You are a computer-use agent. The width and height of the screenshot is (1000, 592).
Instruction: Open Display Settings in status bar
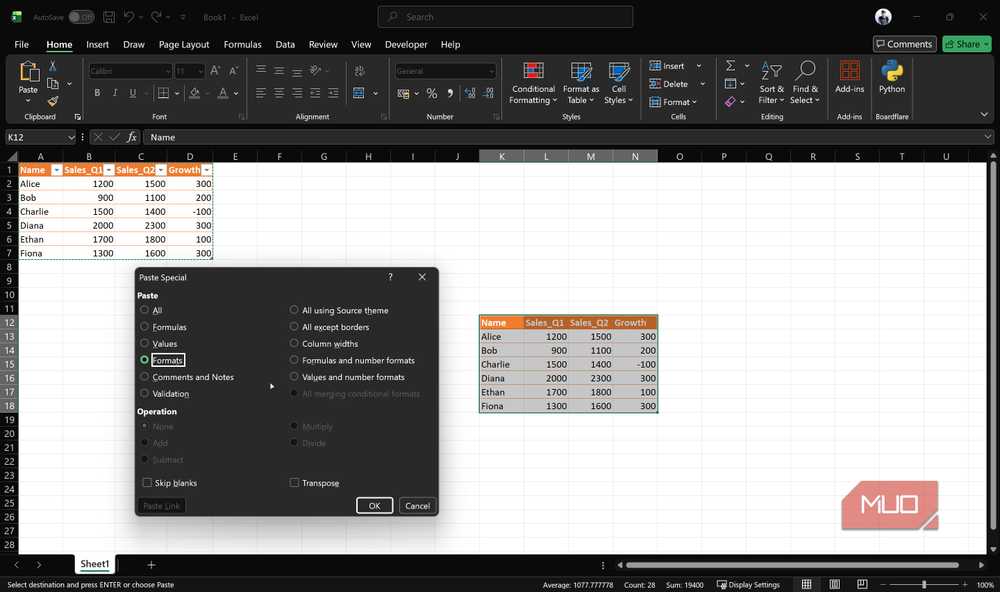pos(748,584)
